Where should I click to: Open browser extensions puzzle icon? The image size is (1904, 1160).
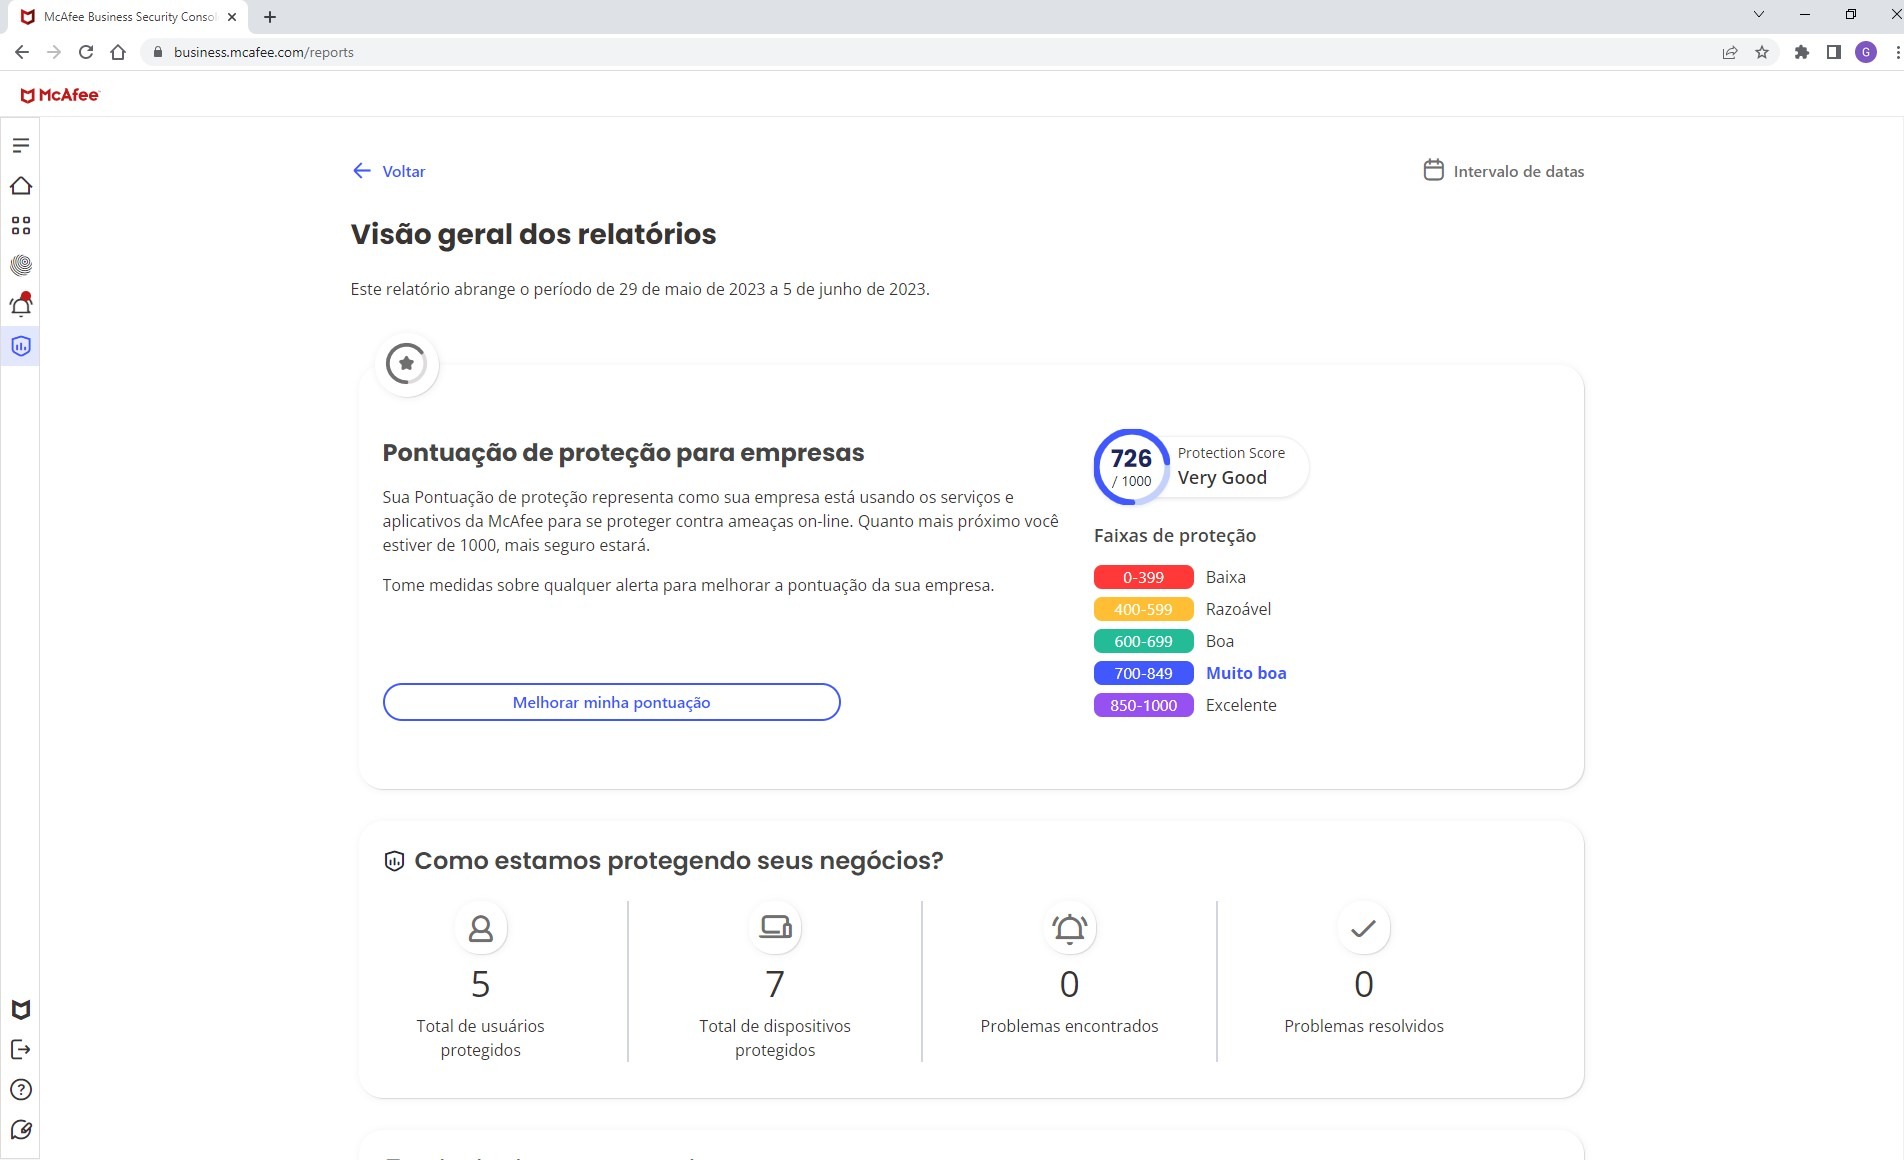(1800, 52)
